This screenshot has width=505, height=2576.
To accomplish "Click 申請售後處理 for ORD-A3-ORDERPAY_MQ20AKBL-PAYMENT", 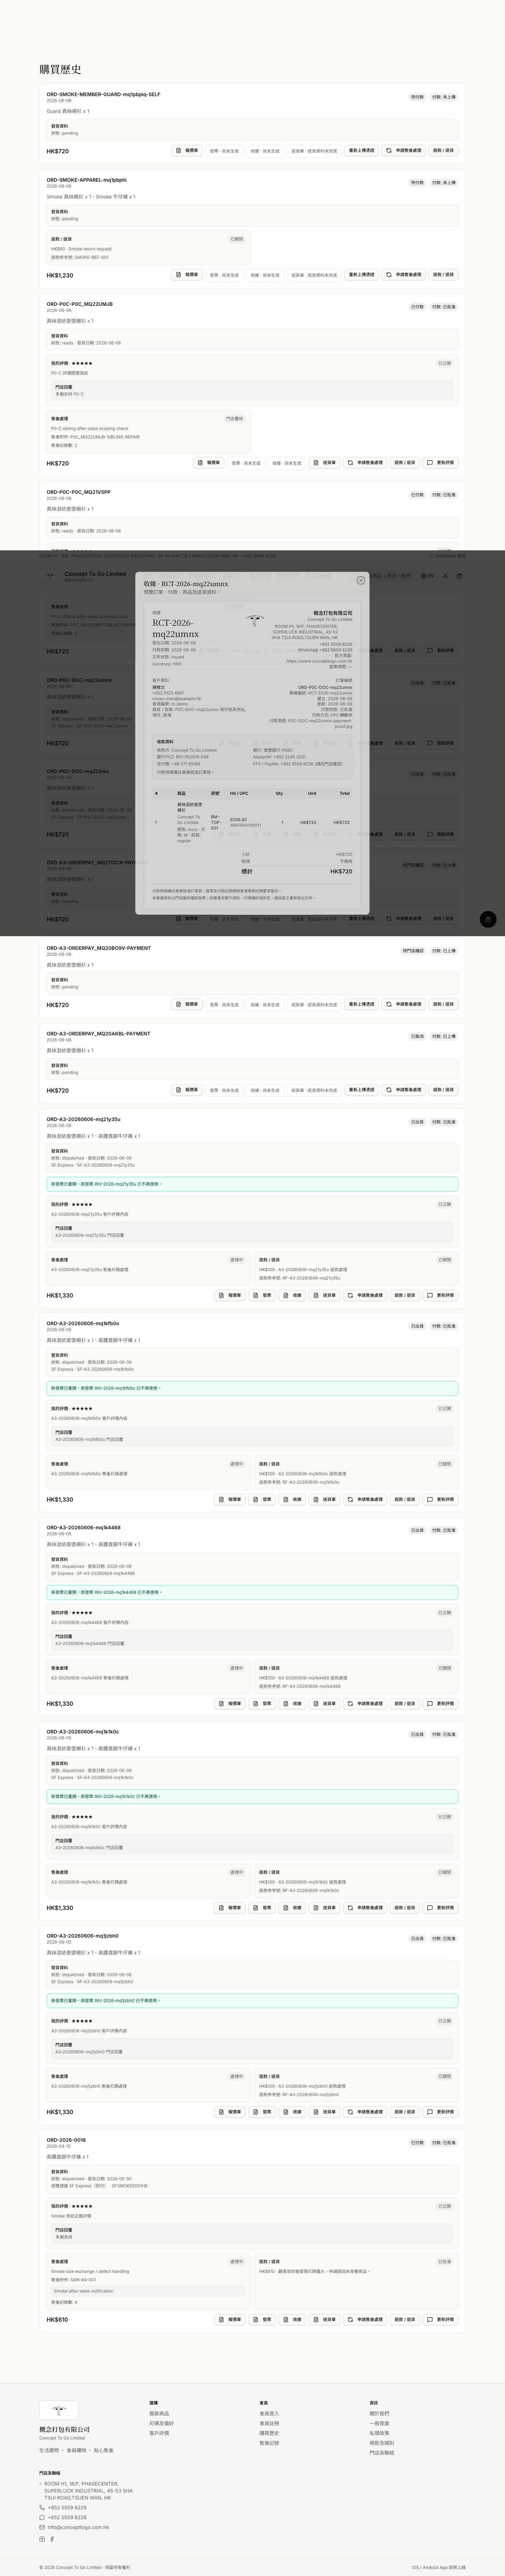I will [x=404, y=1090].
